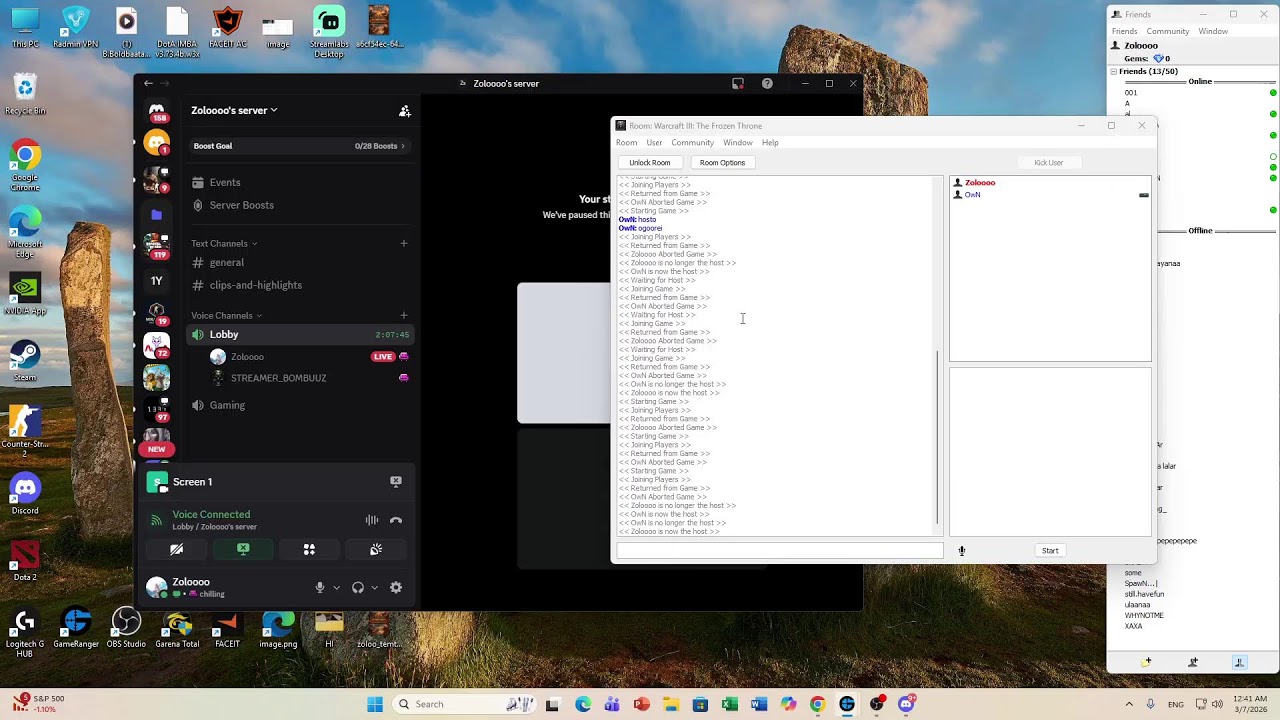Open OBS Studio desktop shortcut
Screen dimensions: 1280x720
tap(126, 628)
